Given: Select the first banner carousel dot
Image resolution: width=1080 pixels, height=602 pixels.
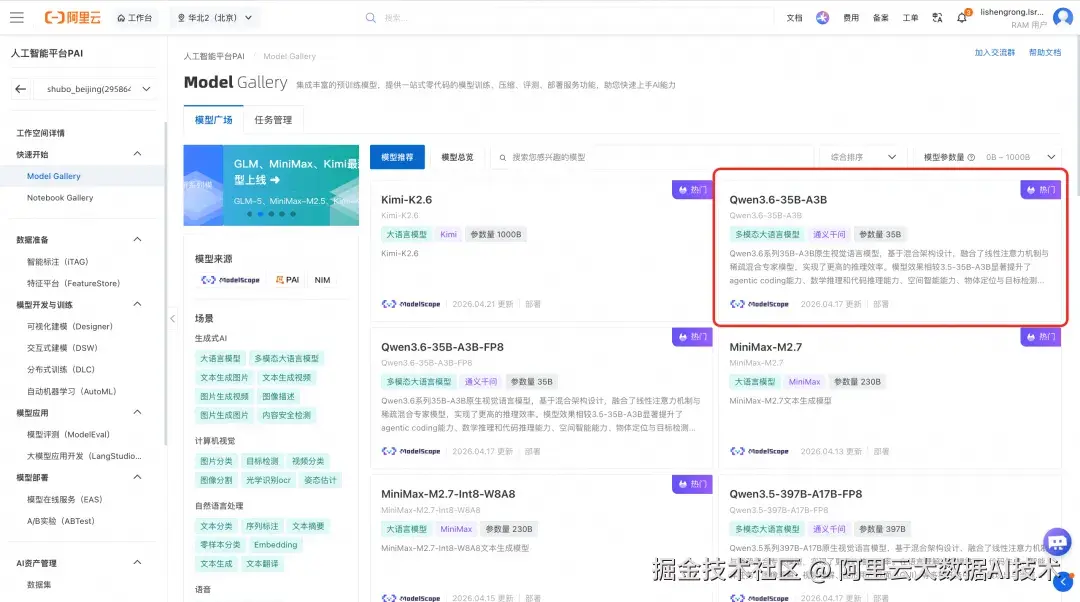Looking at the screenshot, I should pos(249,214).
